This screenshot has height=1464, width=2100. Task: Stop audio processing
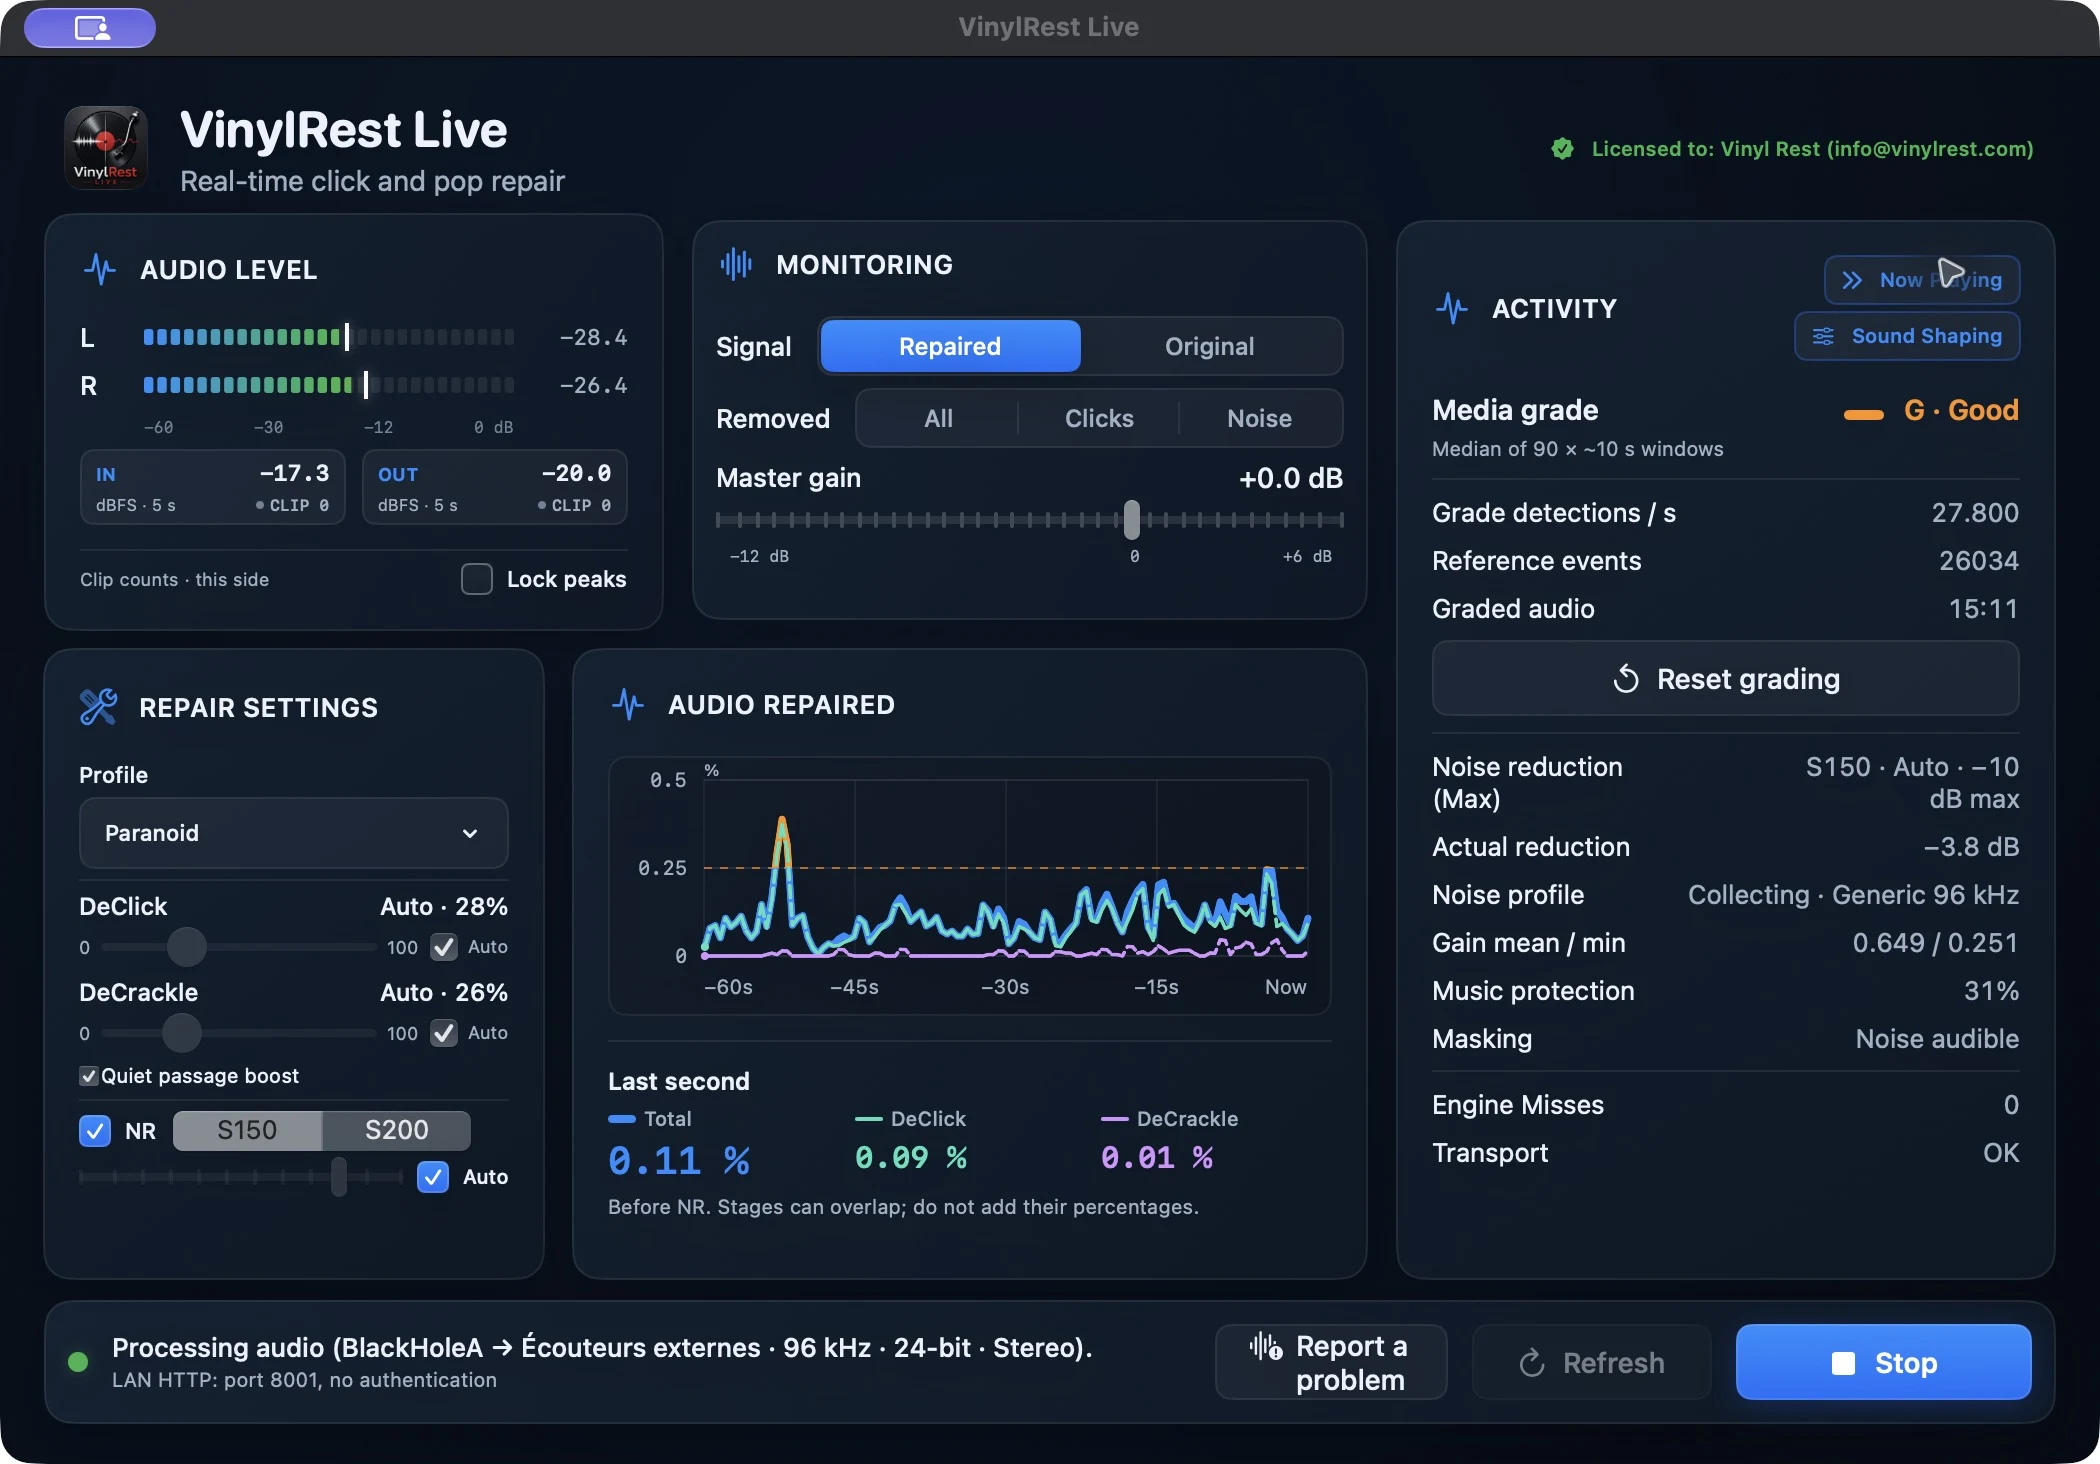click(x=1884, y=1362)
